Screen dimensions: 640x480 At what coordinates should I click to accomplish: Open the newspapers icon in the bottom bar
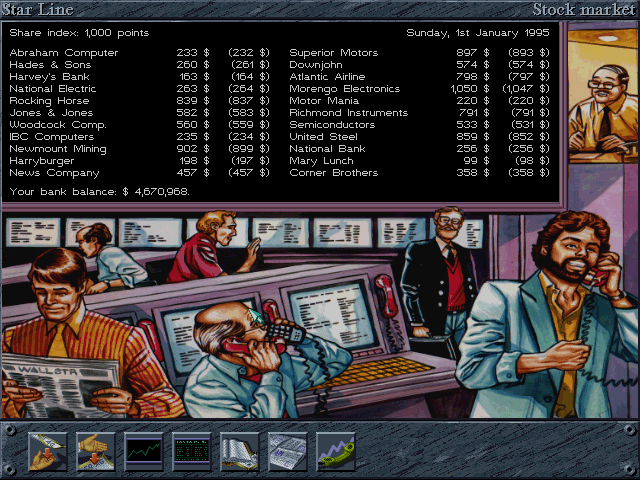(x=288, y=451)
